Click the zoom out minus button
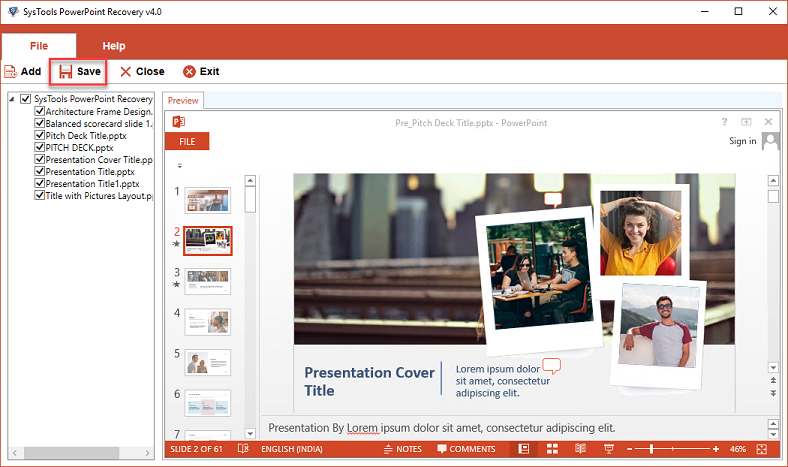 click(x=629, y=449)
